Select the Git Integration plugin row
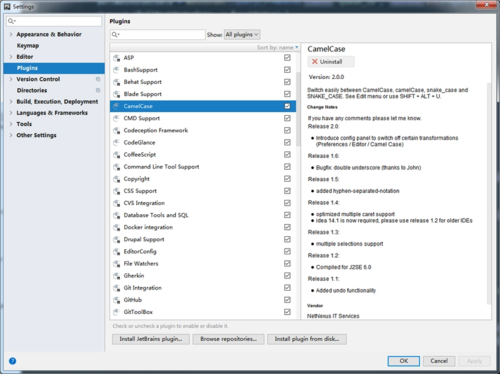Viewport: 500px width, 374px height. pyautogui.click(x=203, y=288)
